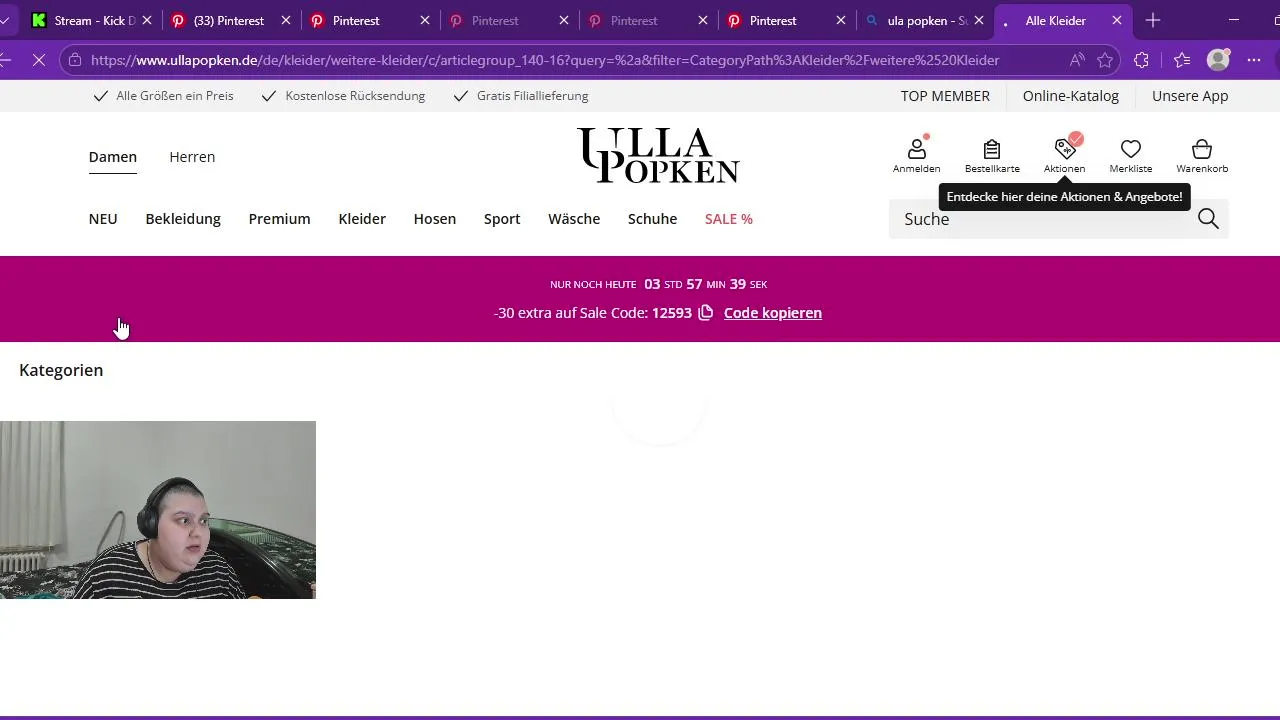Open the browser favorites list icon
Image resolution: width=1280 pixels, height=720 pixels.
click(1182, 60)
